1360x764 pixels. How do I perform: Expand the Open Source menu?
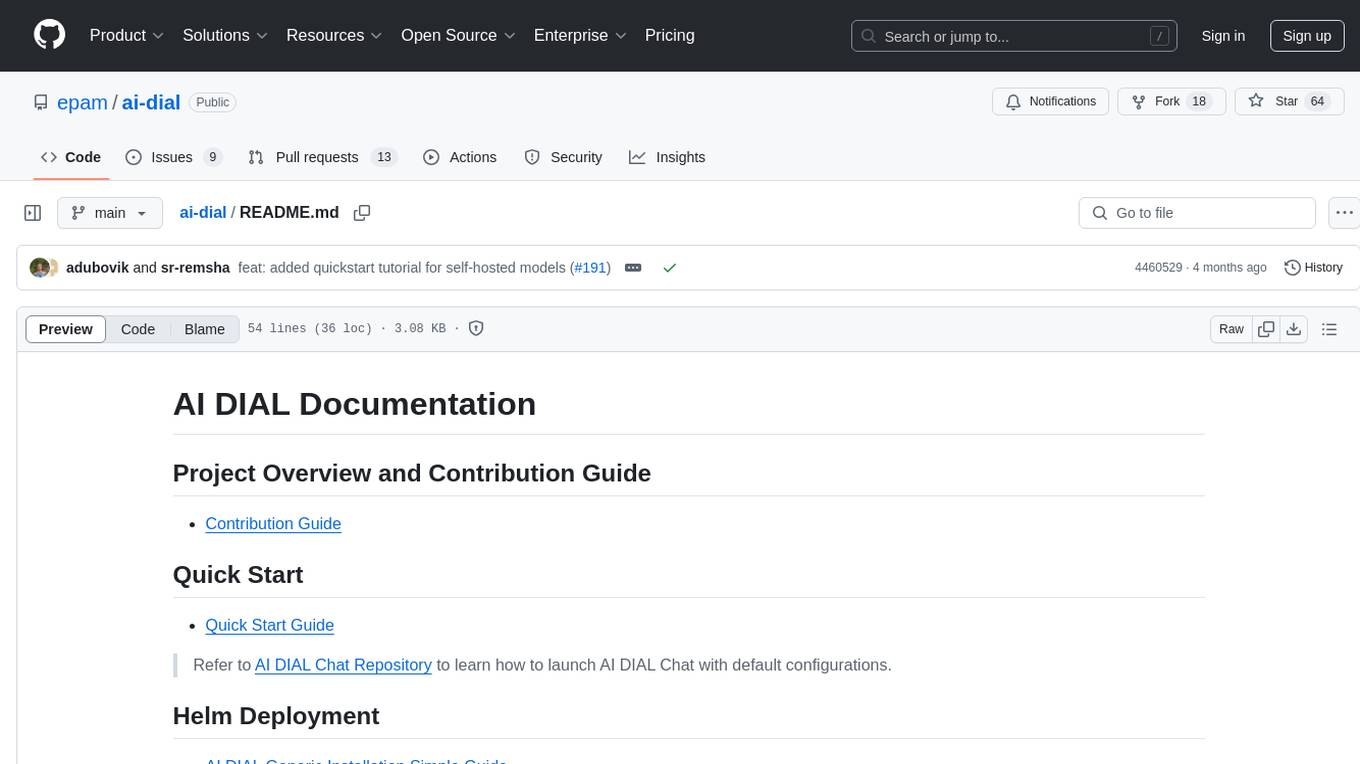pos(458,35)
